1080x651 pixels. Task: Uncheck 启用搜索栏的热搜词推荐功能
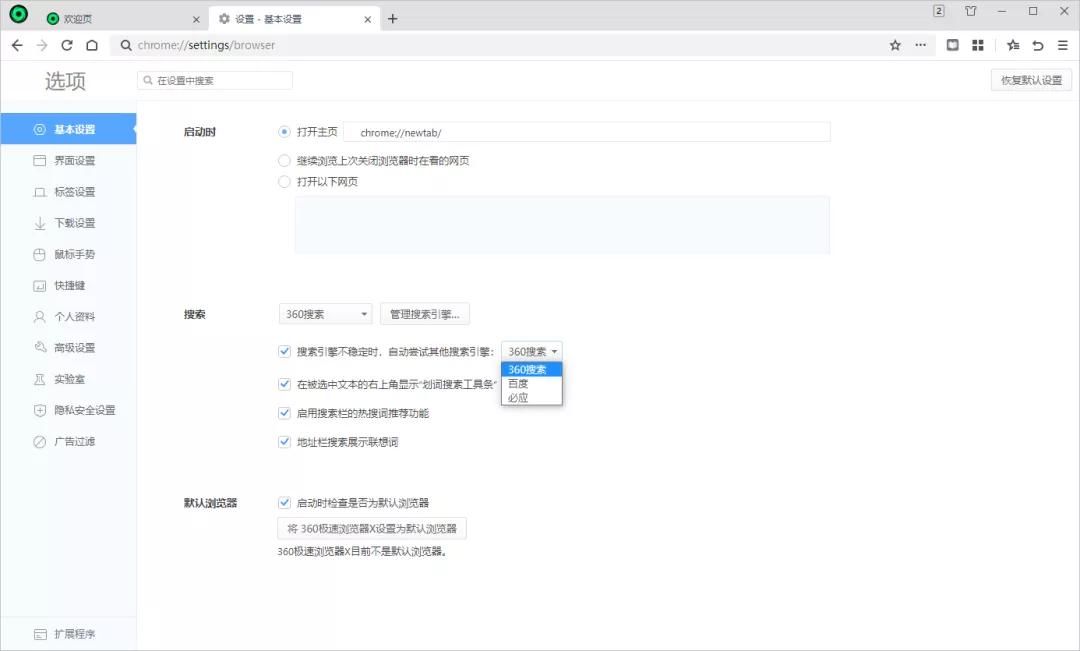[x=285, y=411]
